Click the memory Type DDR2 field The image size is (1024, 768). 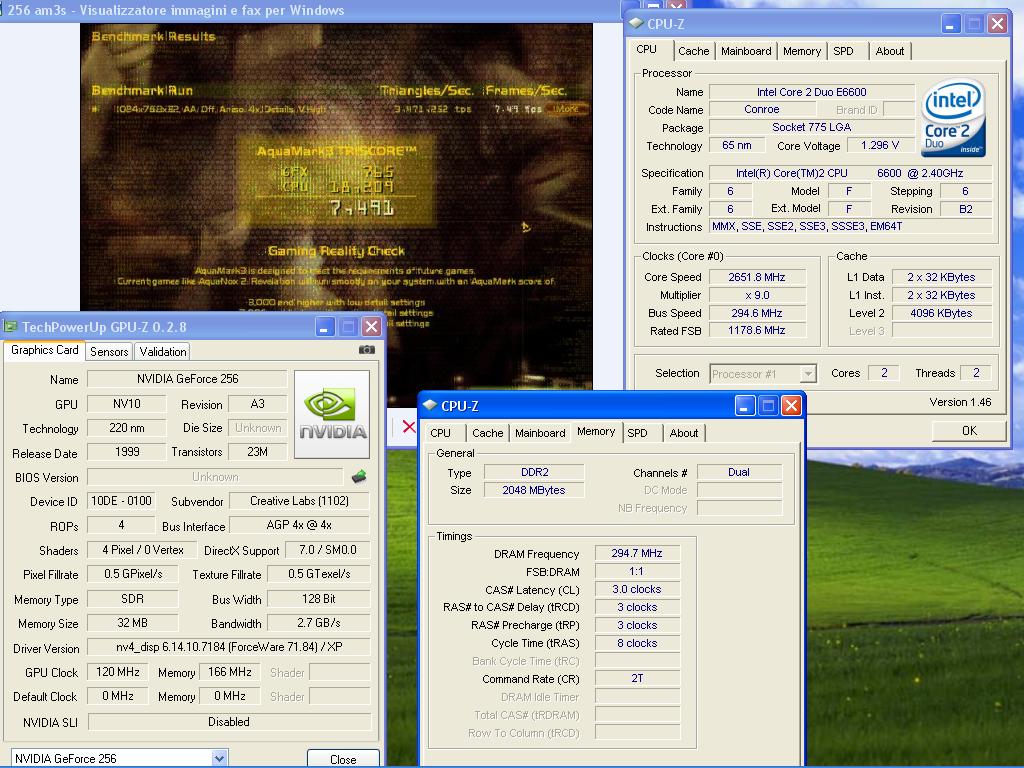point(534,472)
